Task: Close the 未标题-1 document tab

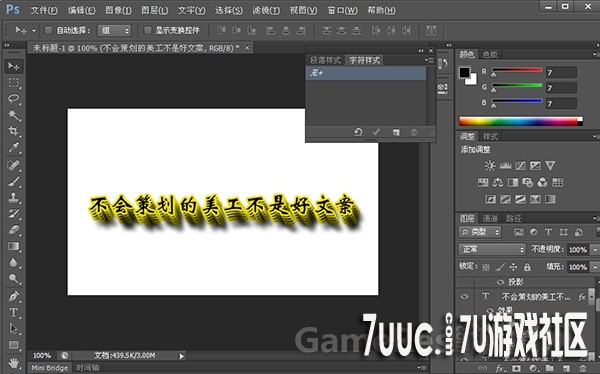Action: tap(247, 48)
